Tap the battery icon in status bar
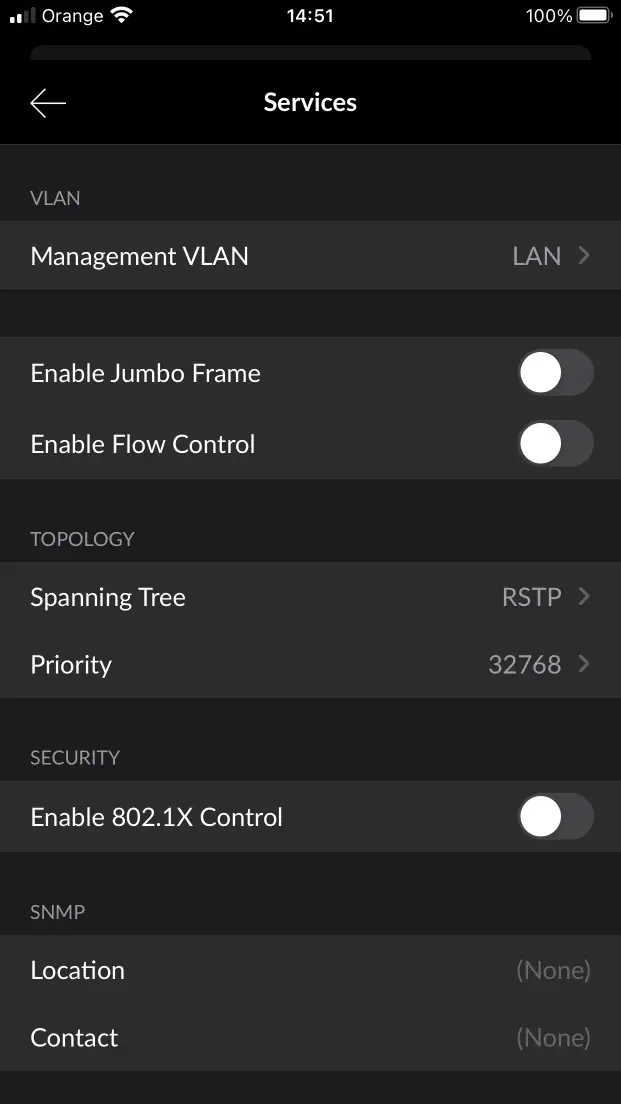 [x=593, y=16]
